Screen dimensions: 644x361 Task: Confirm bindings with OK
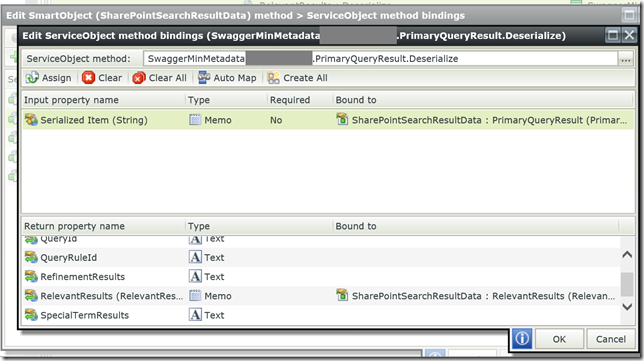point(559,339)
